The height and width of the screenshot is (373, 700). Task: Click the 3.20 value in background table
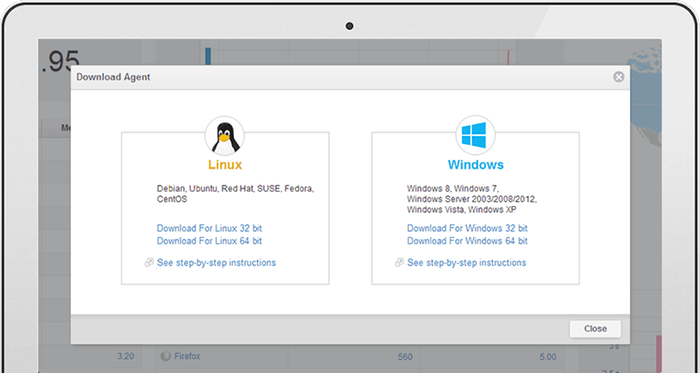[x=125, y=356]
